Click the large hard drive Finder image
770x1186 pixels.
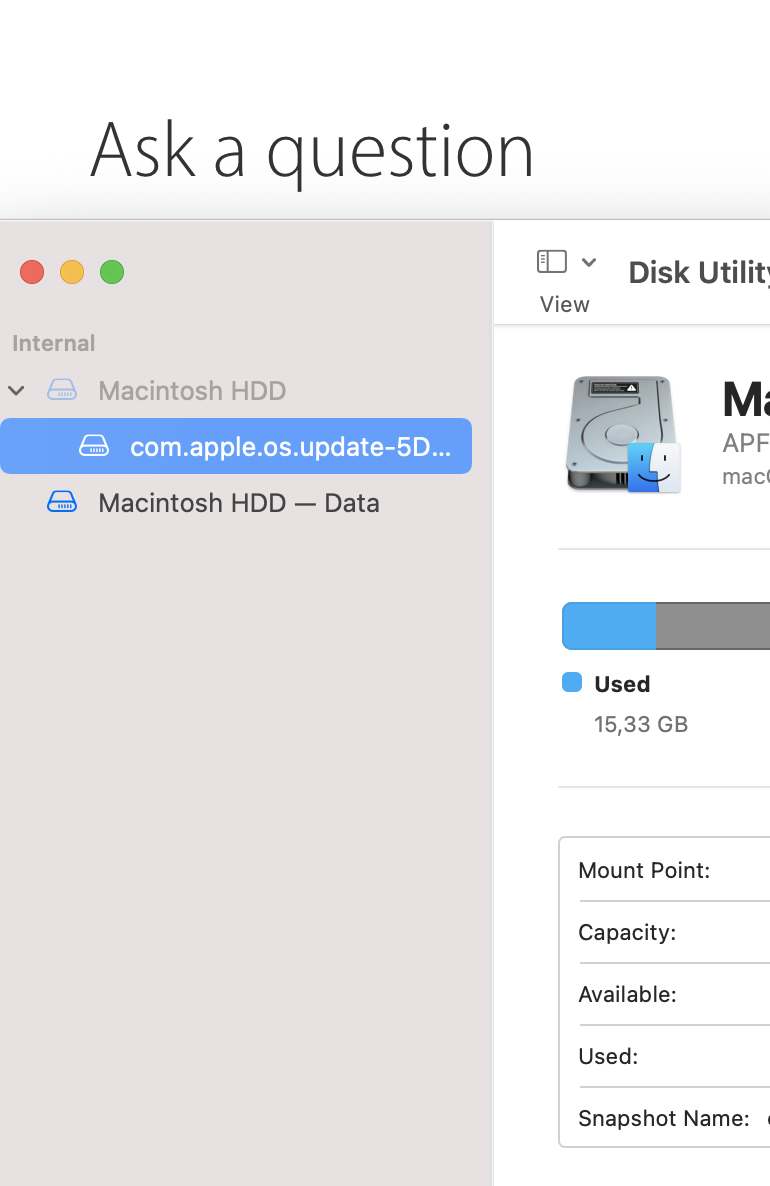(622, 434)
